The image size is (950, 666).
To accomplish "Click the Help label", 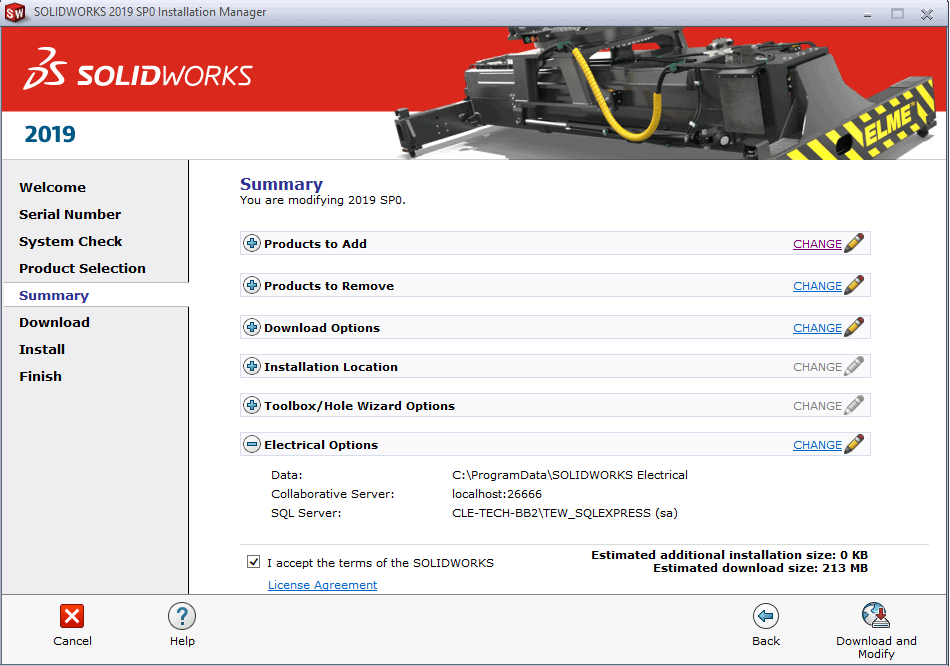I will (x=182, y=641).
